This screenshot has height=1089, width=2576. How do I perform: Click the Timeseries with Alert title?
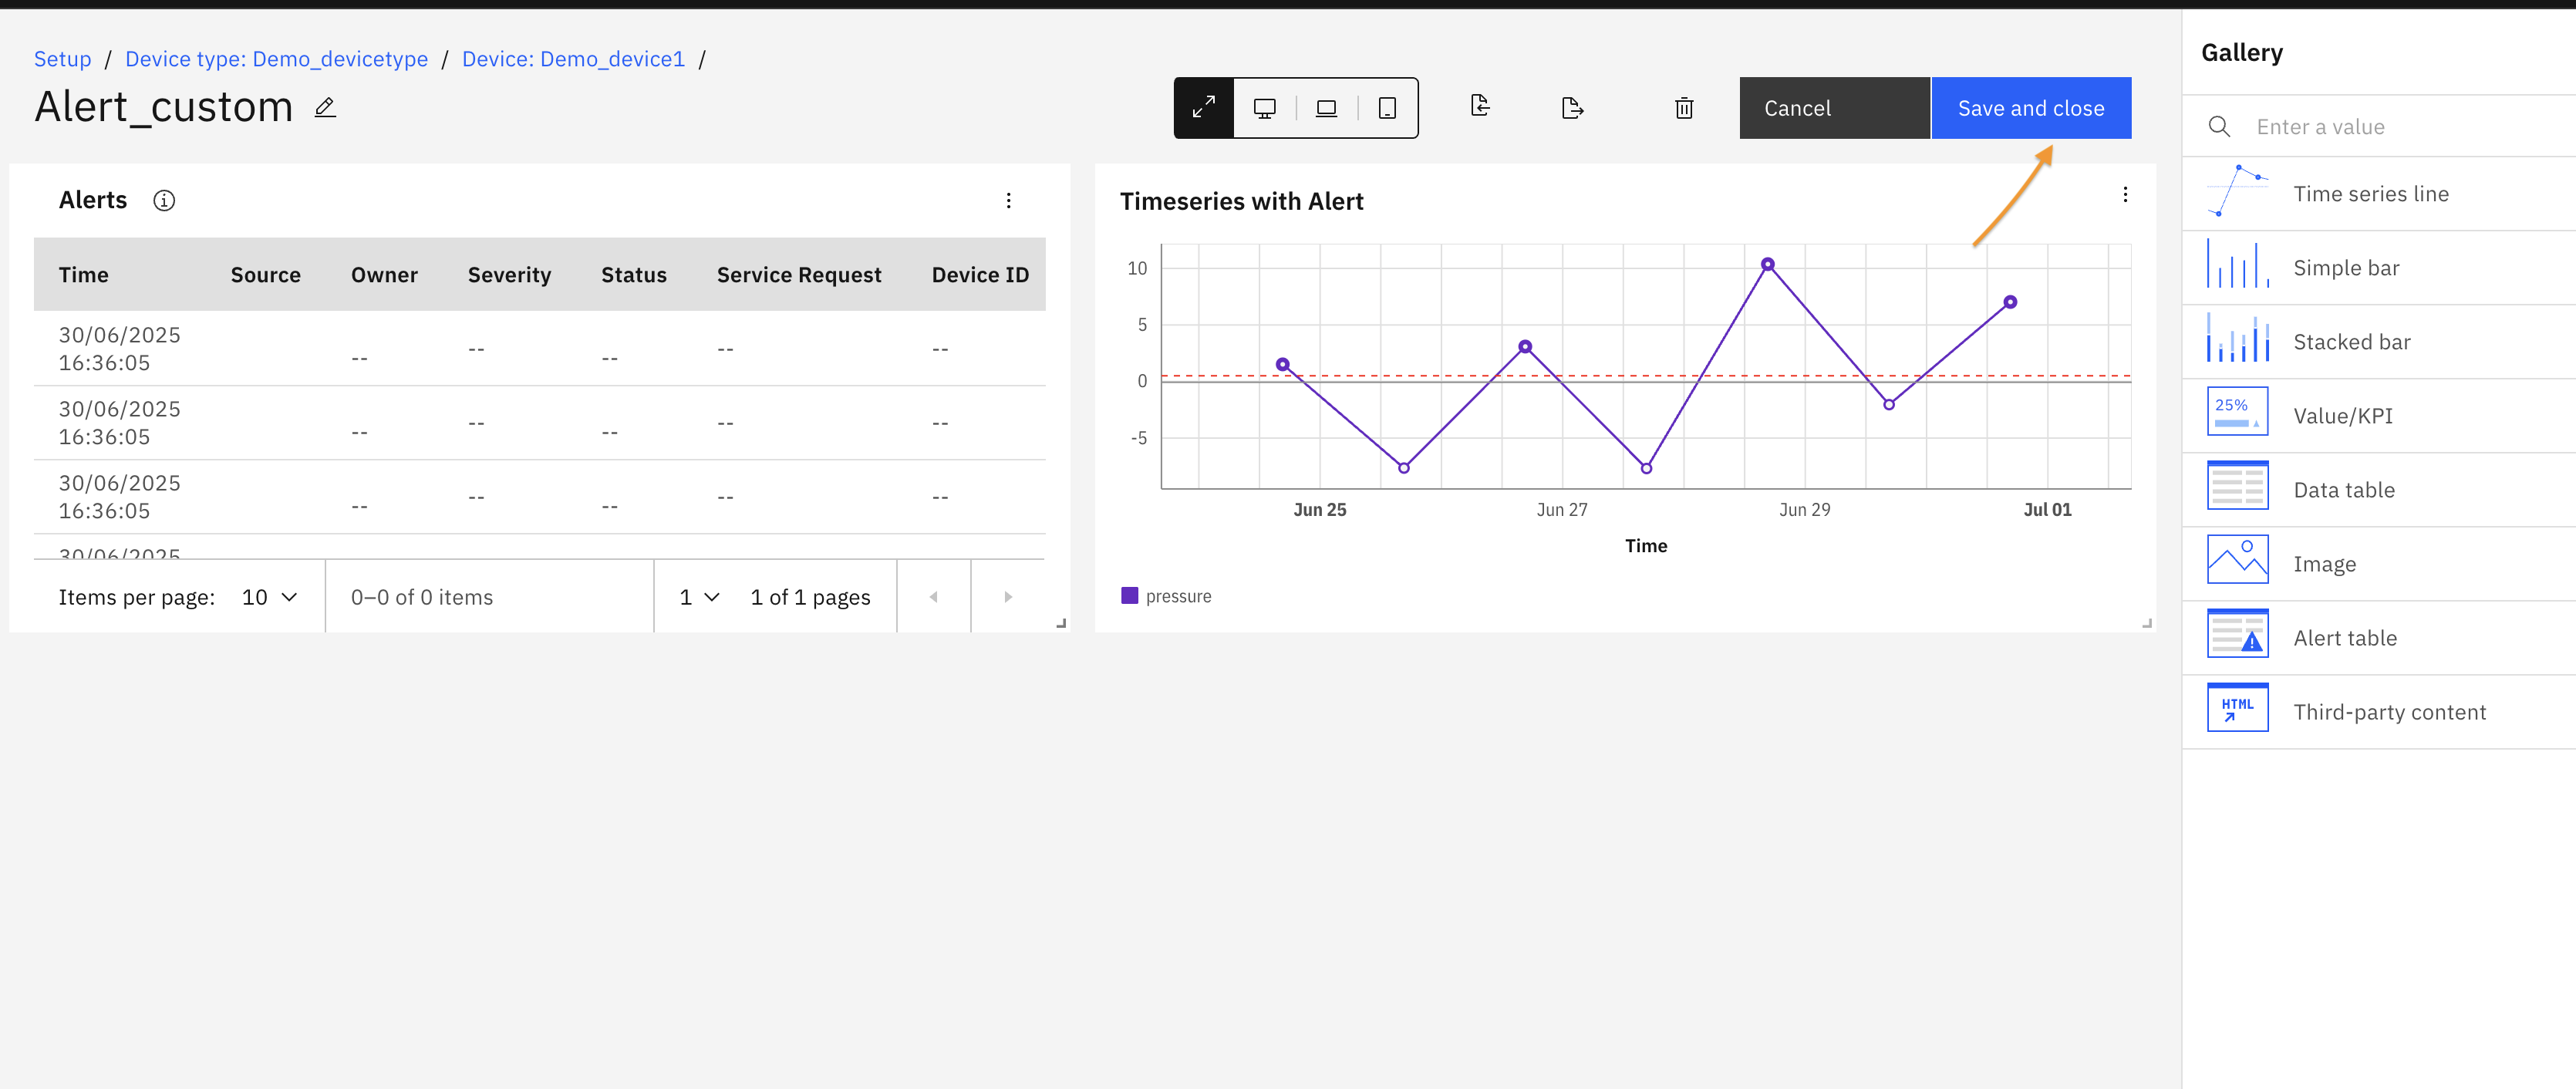pos(1241,202)
